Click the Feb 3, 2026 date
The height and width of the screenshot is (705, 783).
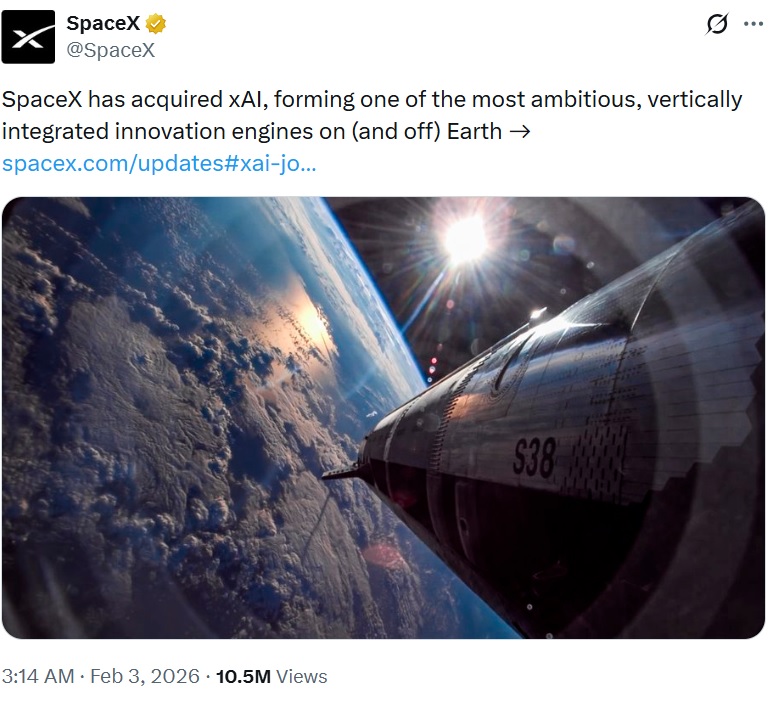point(143,676)
